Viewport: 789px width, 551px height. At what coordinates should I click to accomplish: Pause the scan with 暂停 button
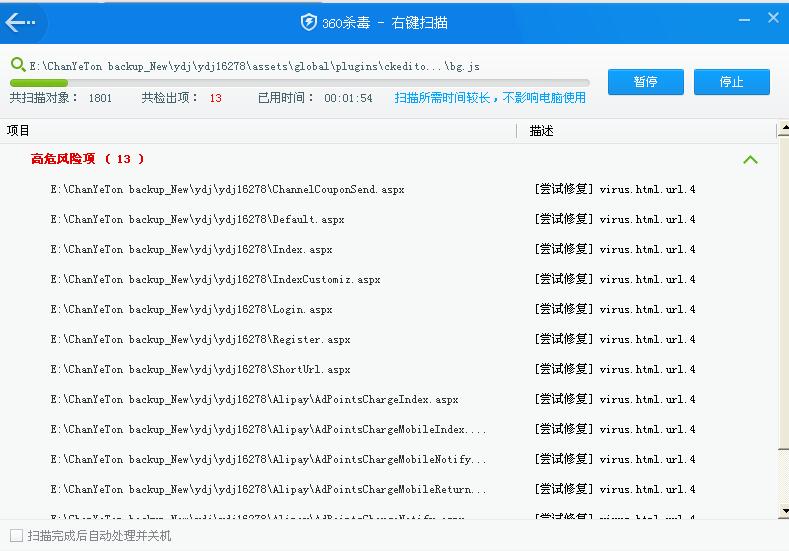[x=646, y=82]
